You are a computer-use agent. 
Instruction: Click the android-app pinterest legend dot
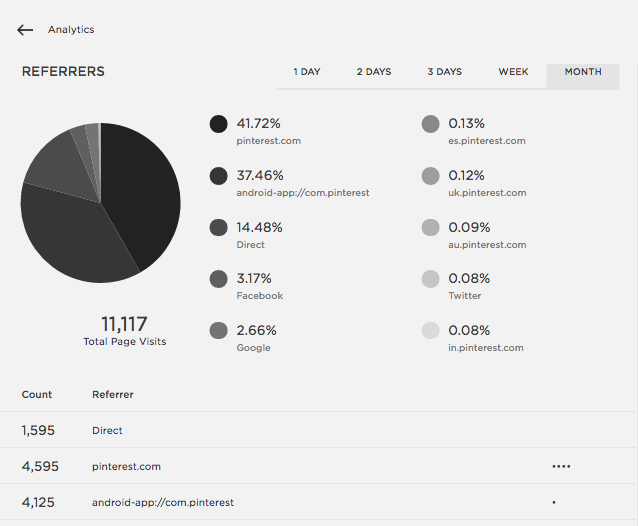tap(218, 176)
